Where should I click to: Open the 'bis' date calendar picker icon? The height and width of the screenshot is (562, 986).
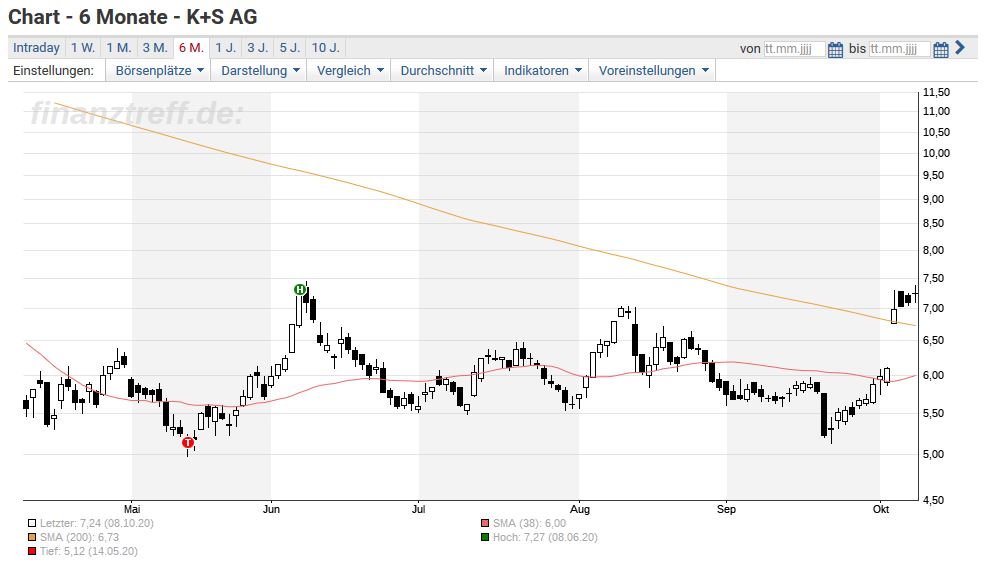[940, 49]
